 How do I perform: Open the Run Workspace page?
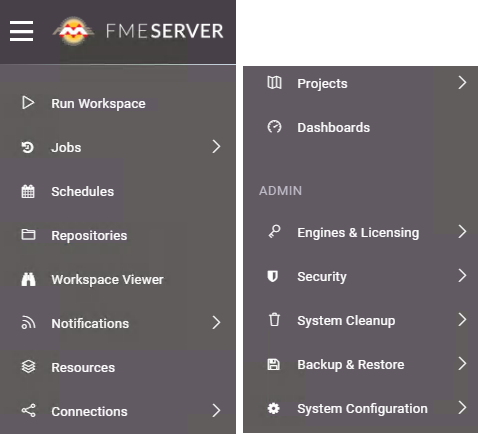tap(98, 104)
